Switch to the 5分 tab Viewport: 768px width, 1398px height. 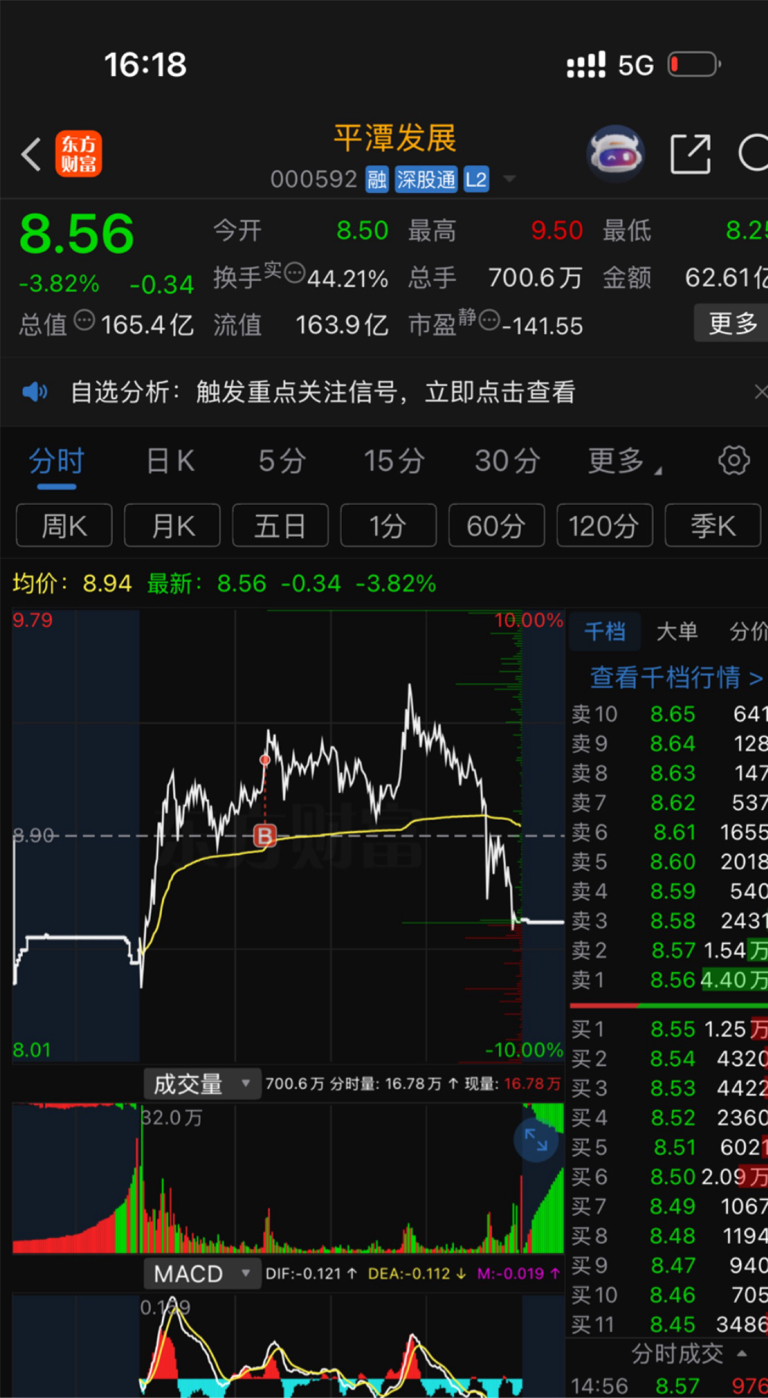point(282,461)
